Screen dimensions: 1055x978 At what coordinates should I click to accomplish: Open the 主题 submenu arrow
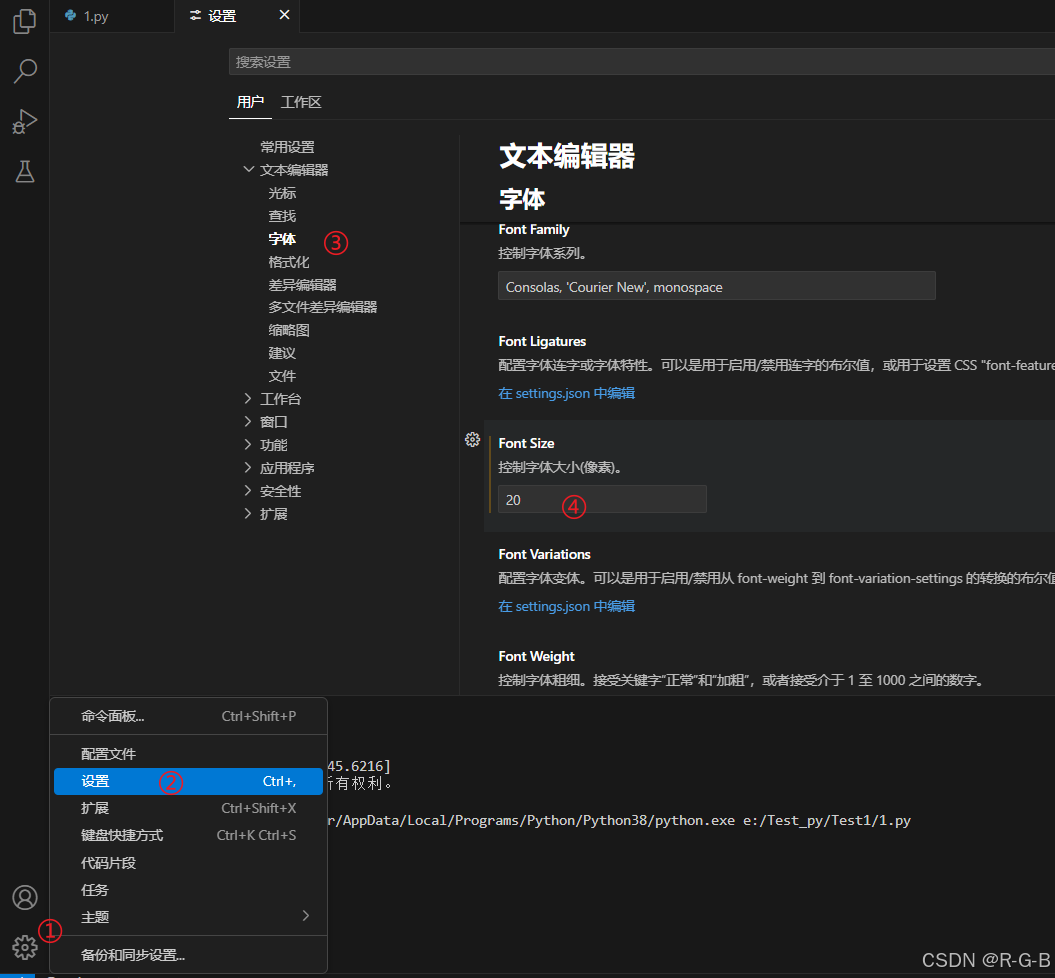(x=305, y=915)
